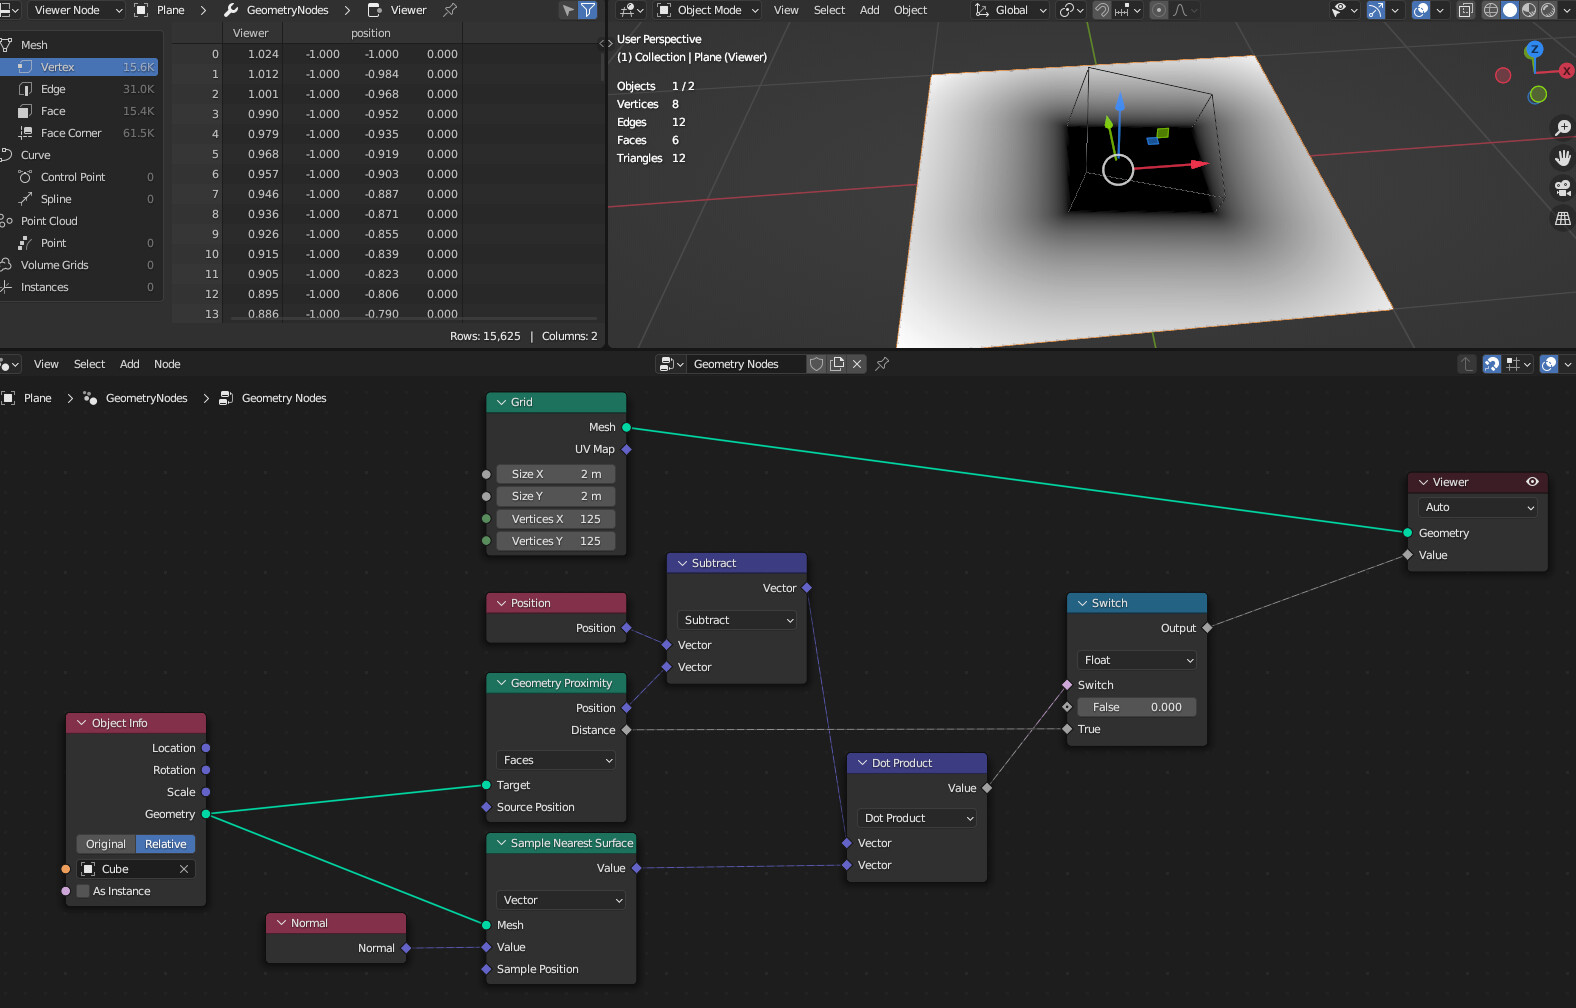Select the Edge domain in spreadsheet
Viewport: 1576px width, 1008px height.
coord(80,89)
